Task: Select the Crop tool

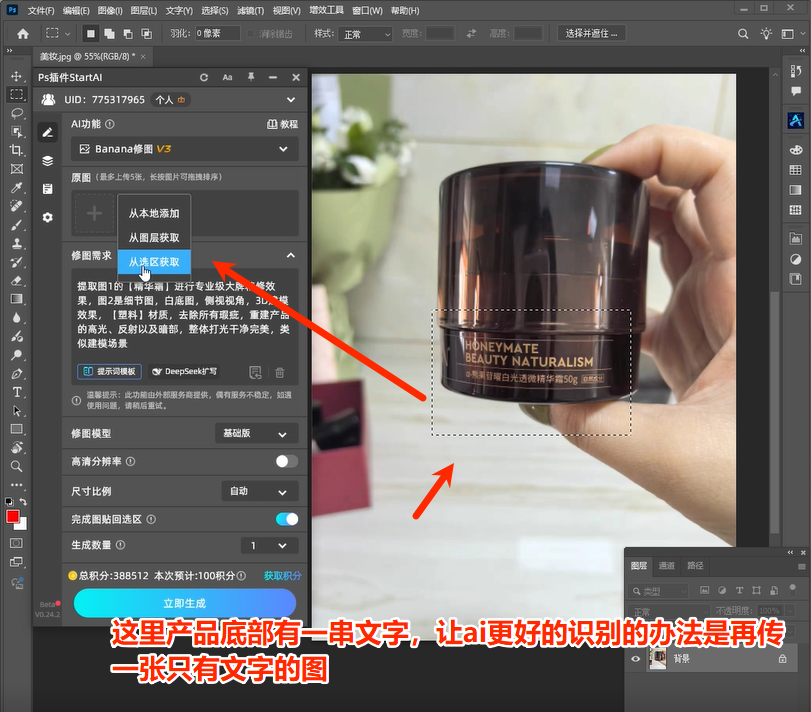Action: pyautogui.click(x=17, y=150)
